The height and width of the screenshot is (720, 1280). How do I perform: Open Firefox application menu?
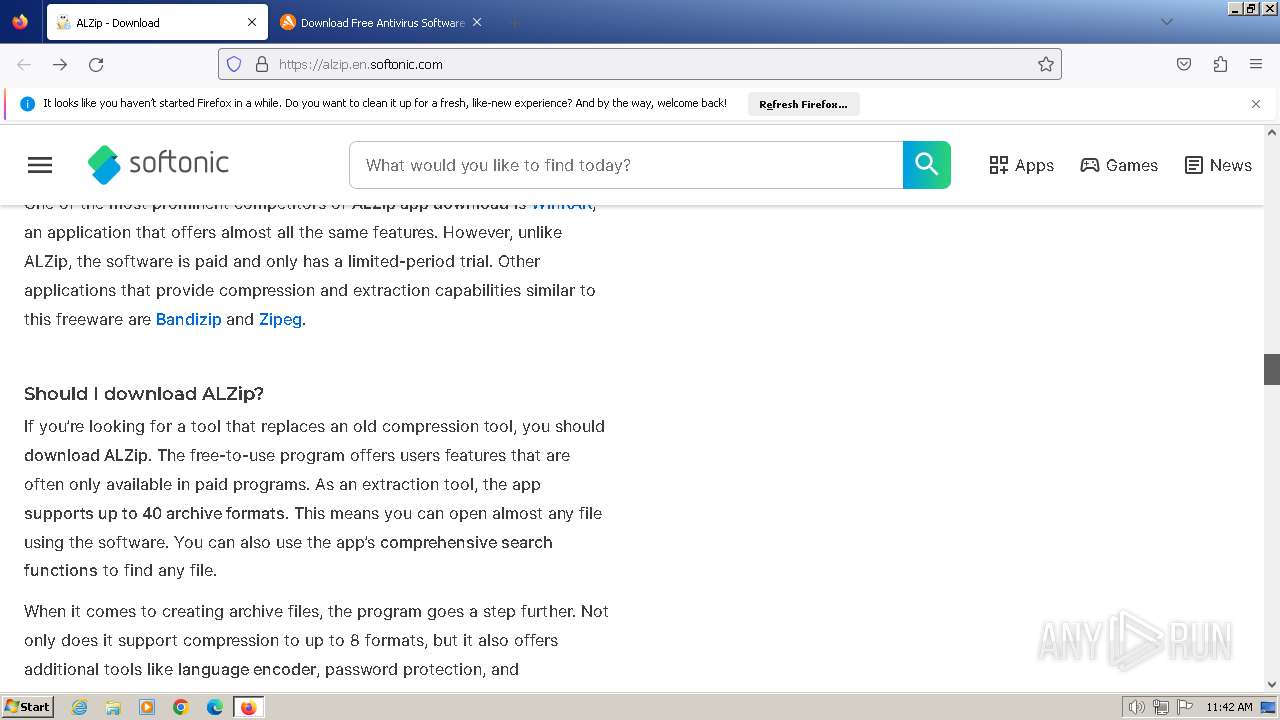pos(1256,64)
